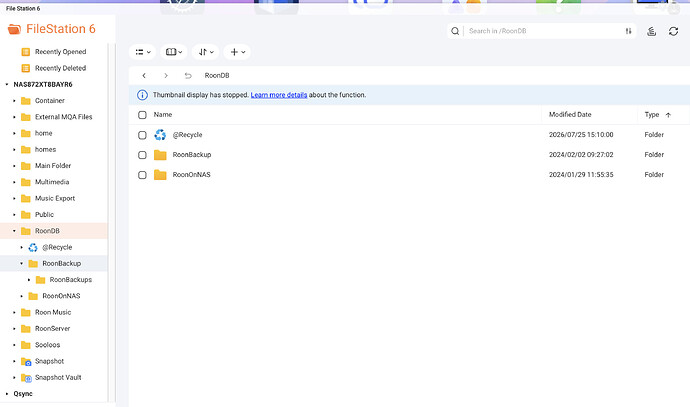The height and width of the screenshot is (407, 690).
Task: Click the @Recycle icon in sidebar tree
Action: click(x=33, y=247)
